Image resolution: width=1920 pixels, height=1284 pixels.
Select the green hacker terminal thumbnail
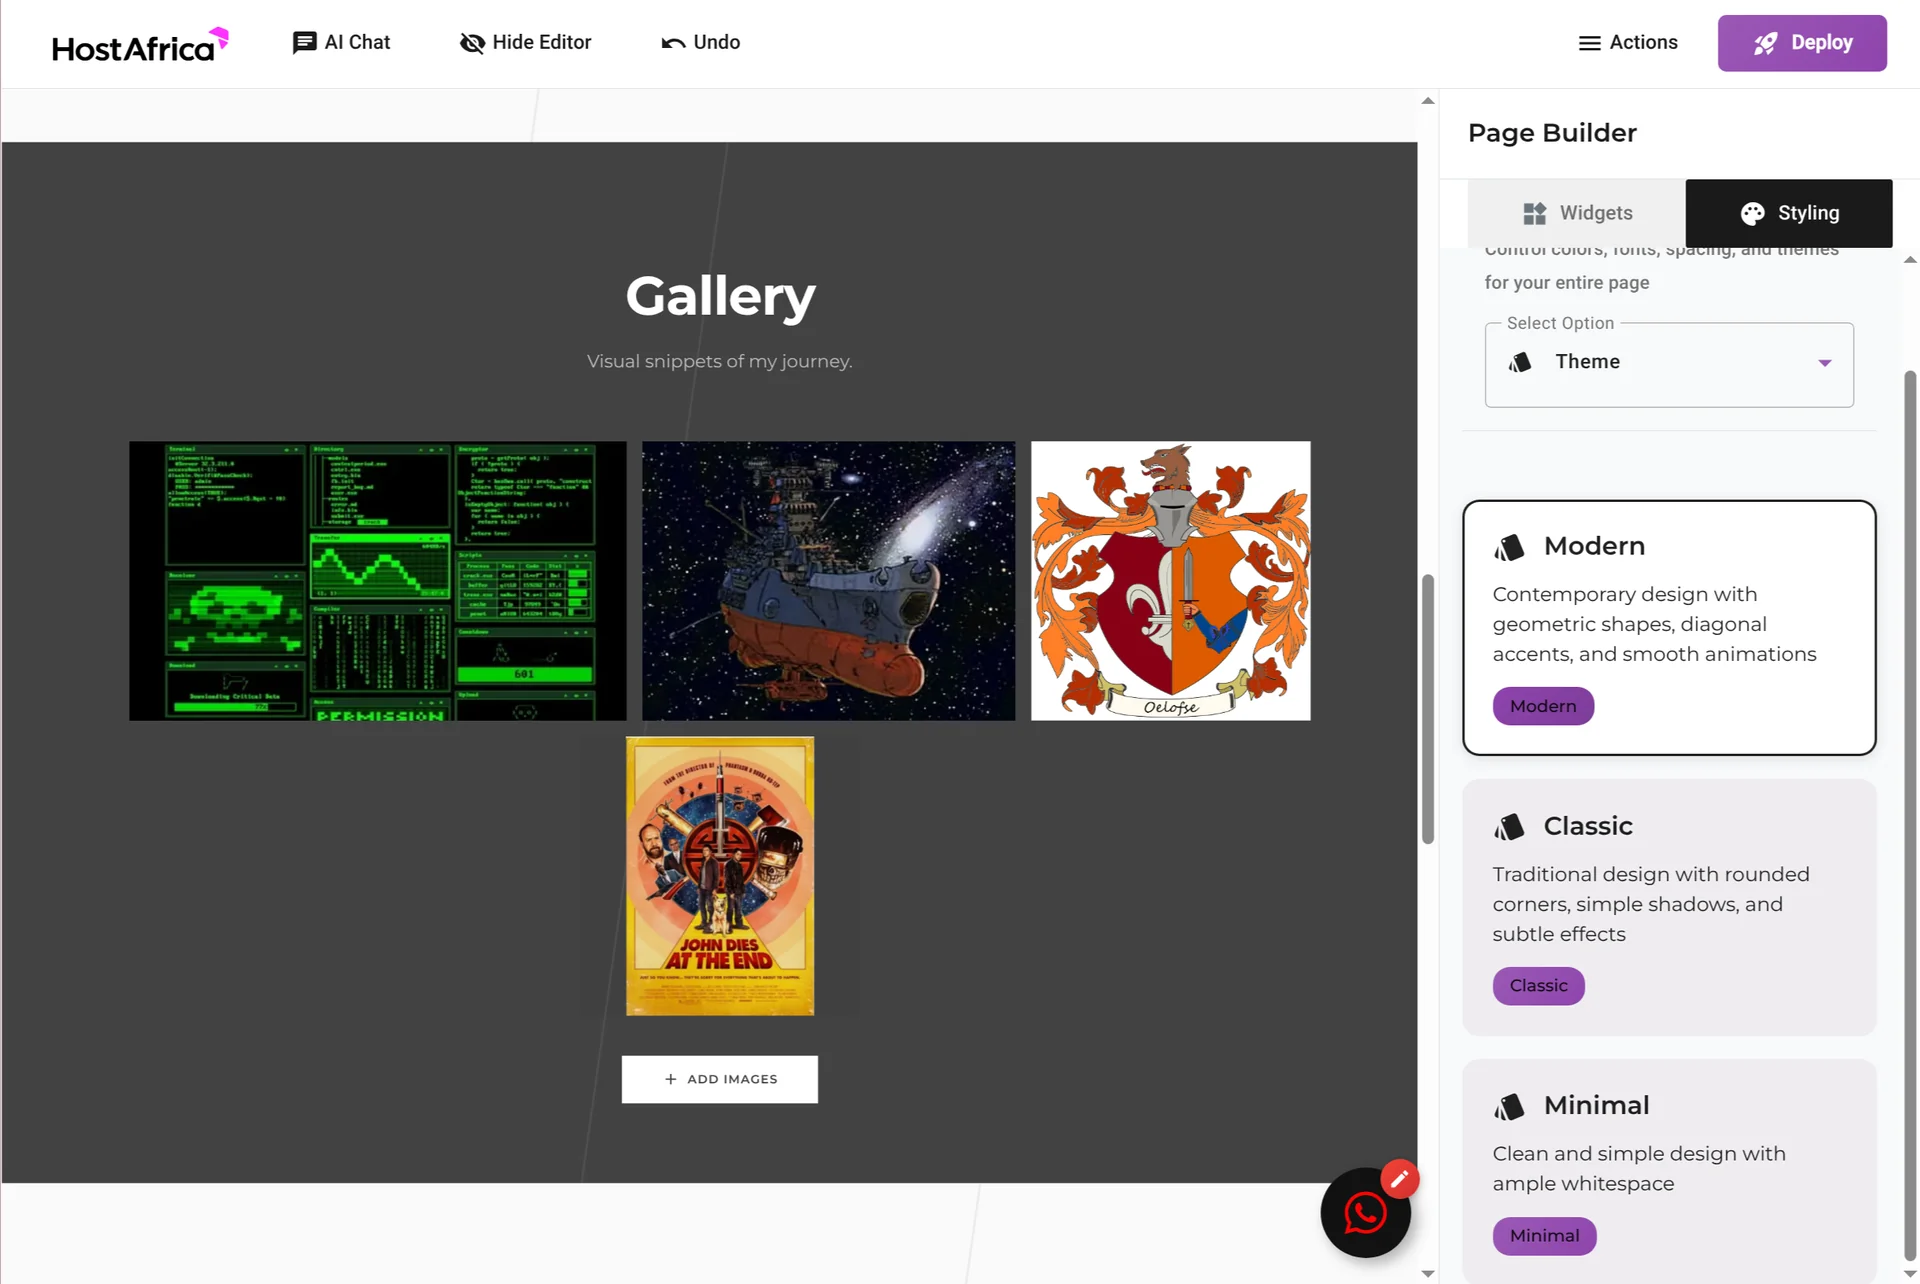(377, 580)
